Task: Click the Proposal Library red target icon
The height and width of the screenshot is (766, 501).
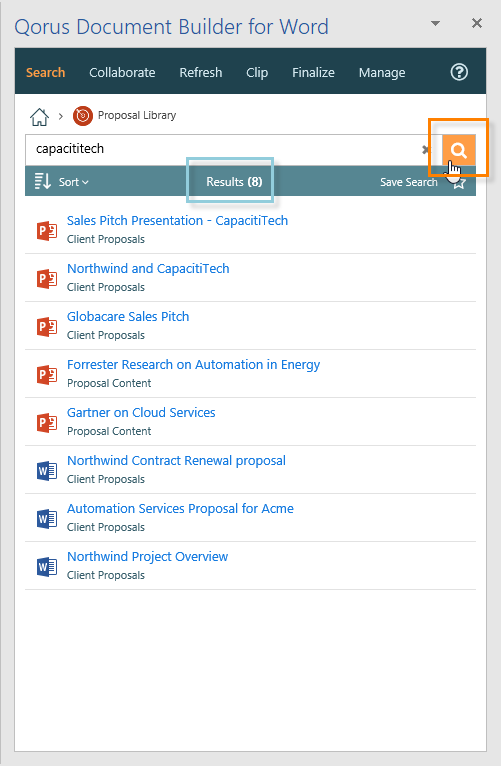Action: click(83, 116)
